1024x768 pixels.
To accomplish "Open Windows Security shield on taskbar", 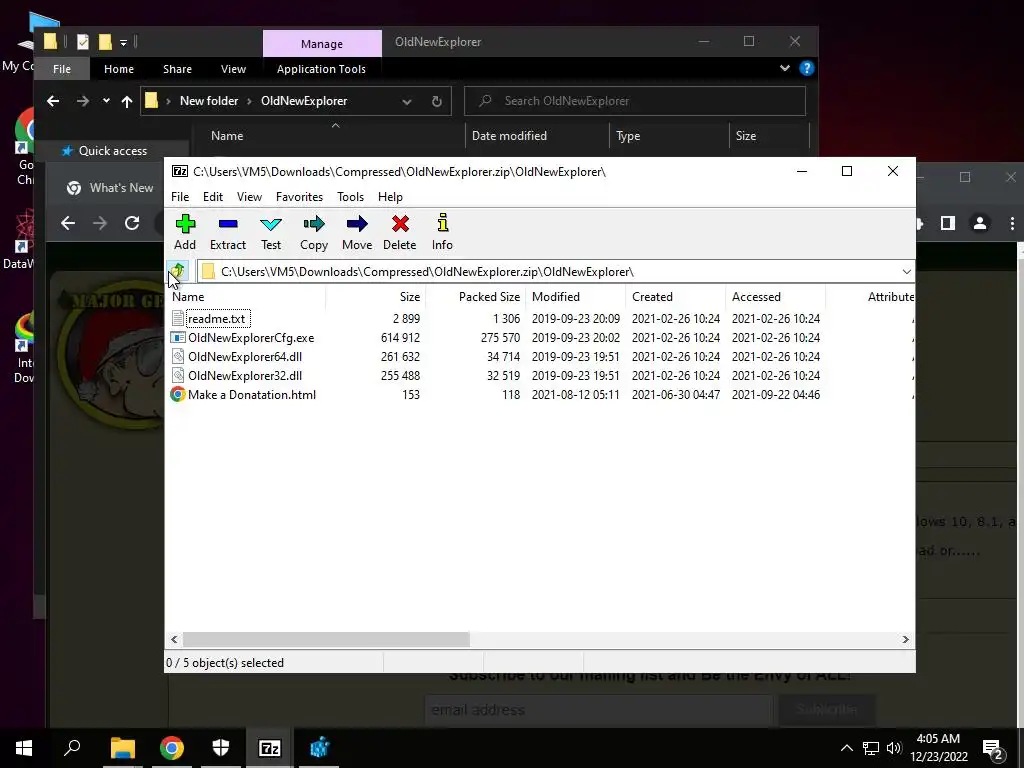I will coord(221,748).
